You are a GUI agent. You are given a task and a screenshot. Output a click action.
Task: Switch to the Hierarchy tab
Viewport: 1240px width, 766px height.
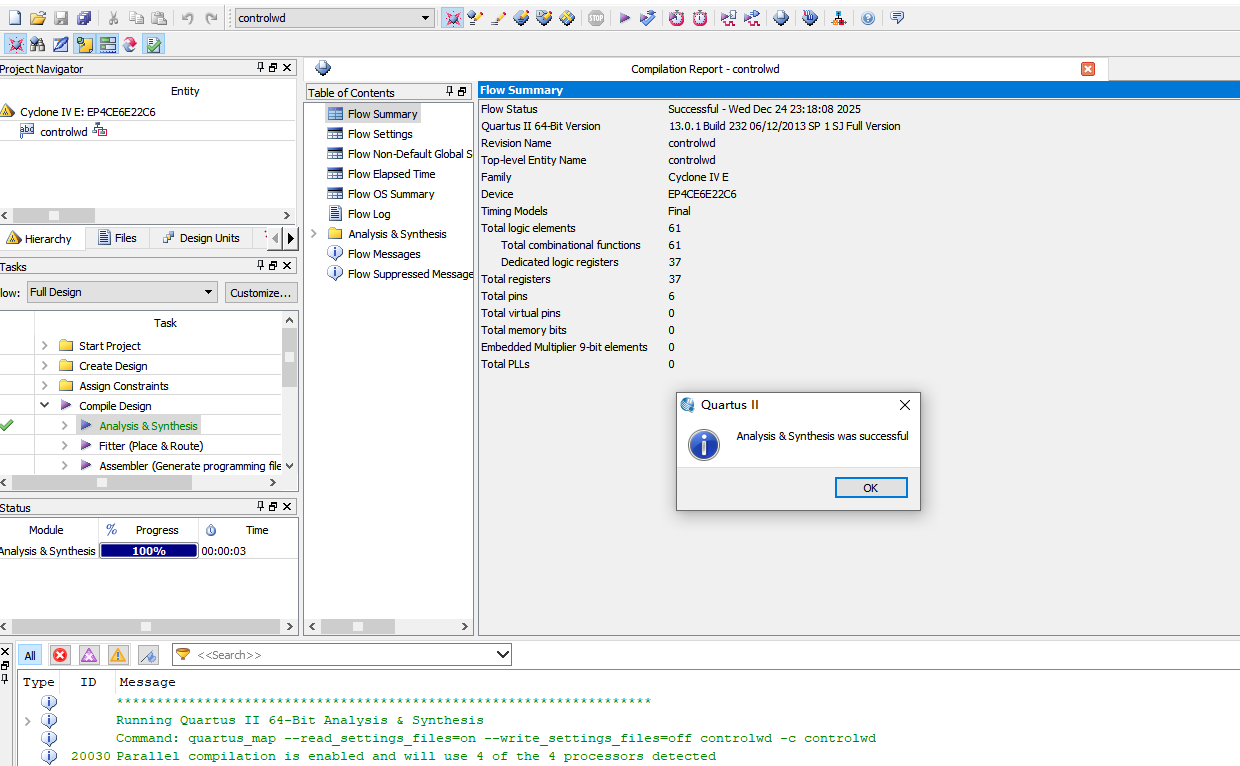[x=40, y=238]
